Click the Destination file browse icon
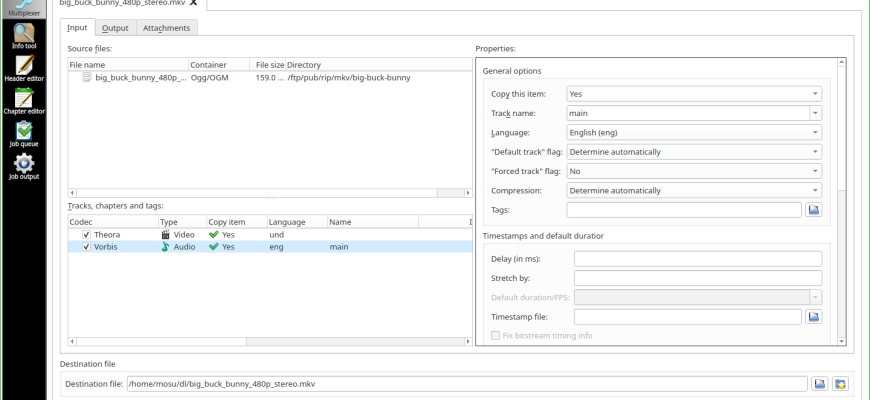The width and height of the screenshot is (870, 400). point(820,384)
